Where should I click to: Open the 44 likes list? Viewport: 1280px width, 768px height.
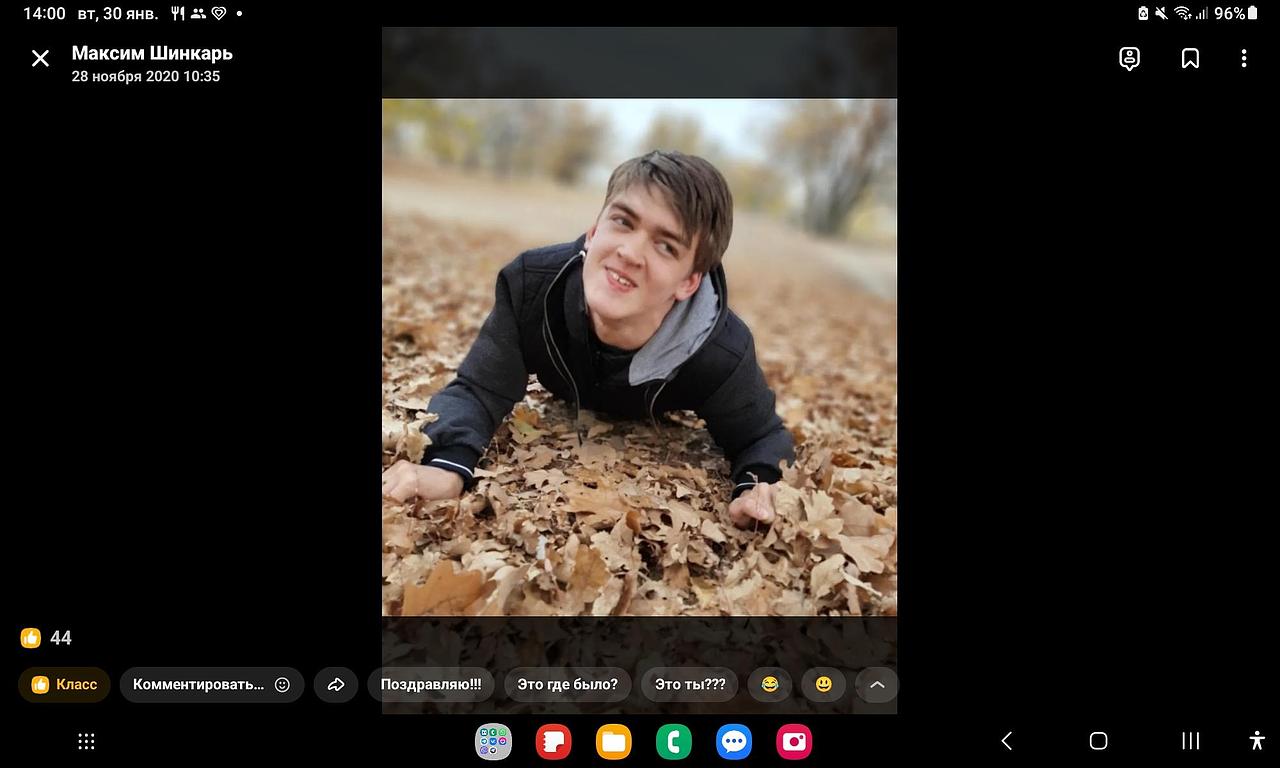click(47, 638)
